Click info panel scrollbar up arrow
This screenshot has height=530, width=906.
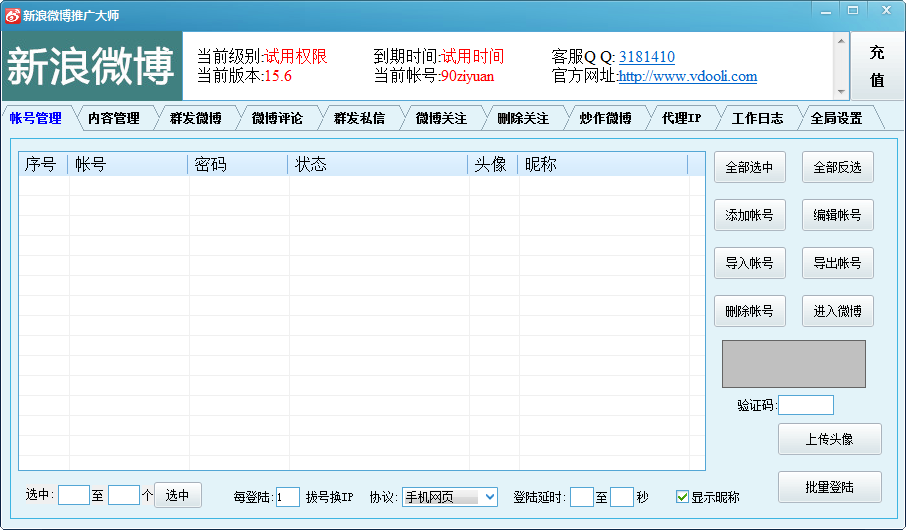point(841,40)
